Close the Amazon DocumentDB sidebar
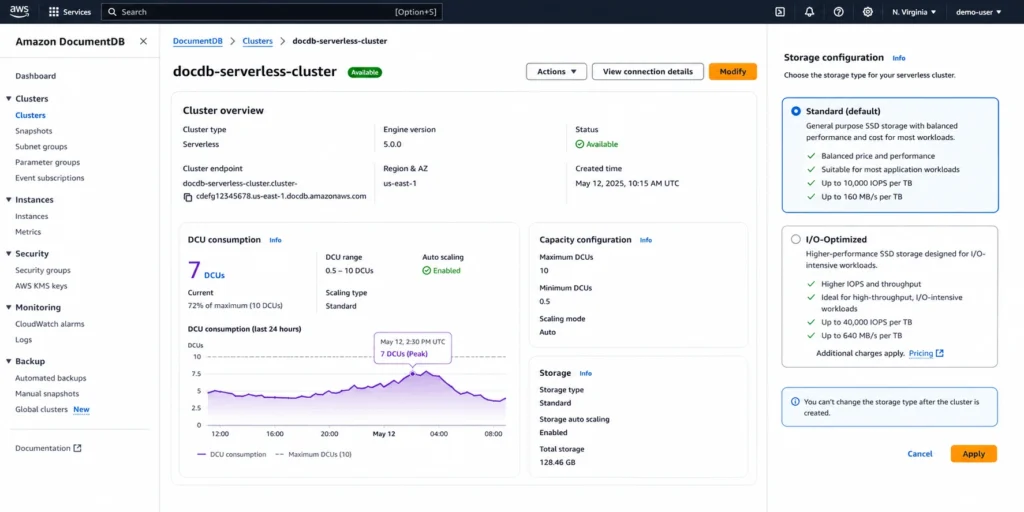Screen dimensions: 1024x512 coord(143,41)
